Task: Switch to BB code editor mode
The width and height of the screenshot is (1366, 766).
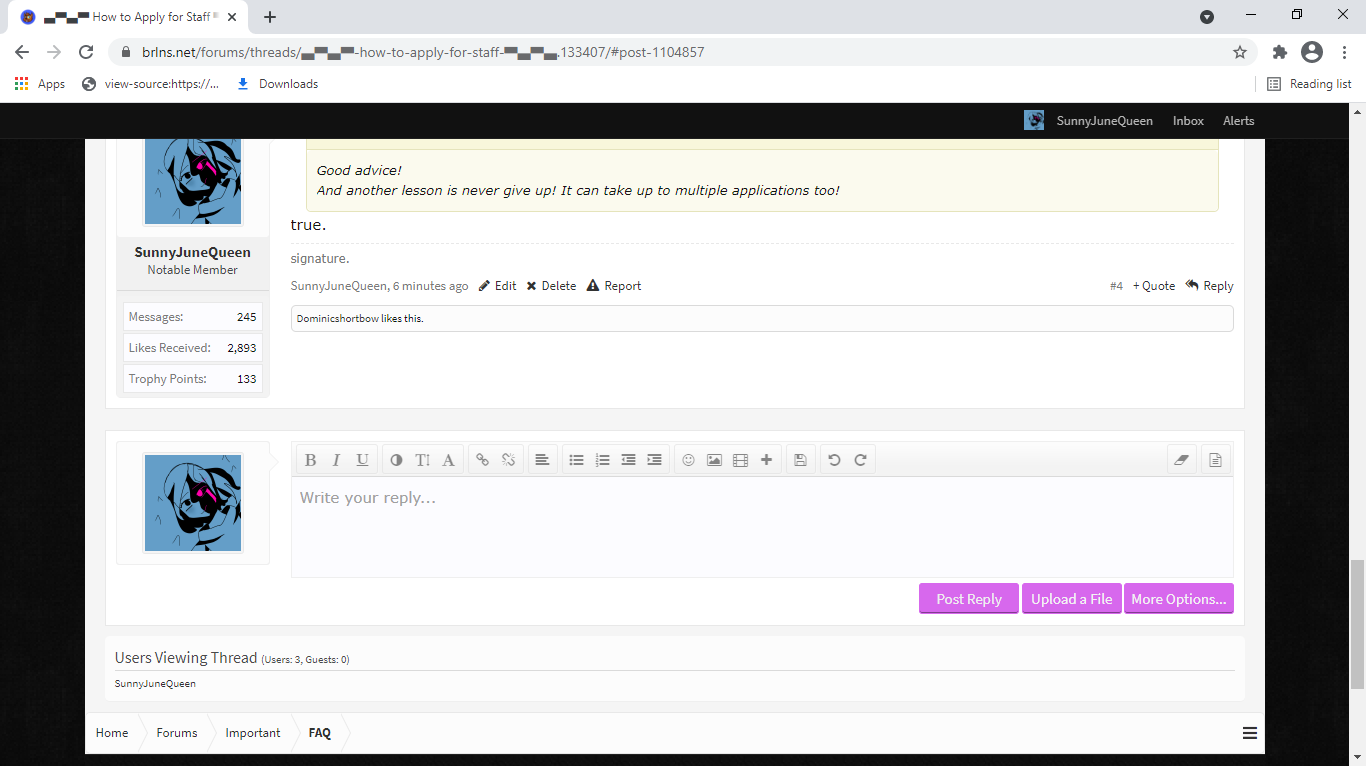Action: click(x=1215, y=460)
